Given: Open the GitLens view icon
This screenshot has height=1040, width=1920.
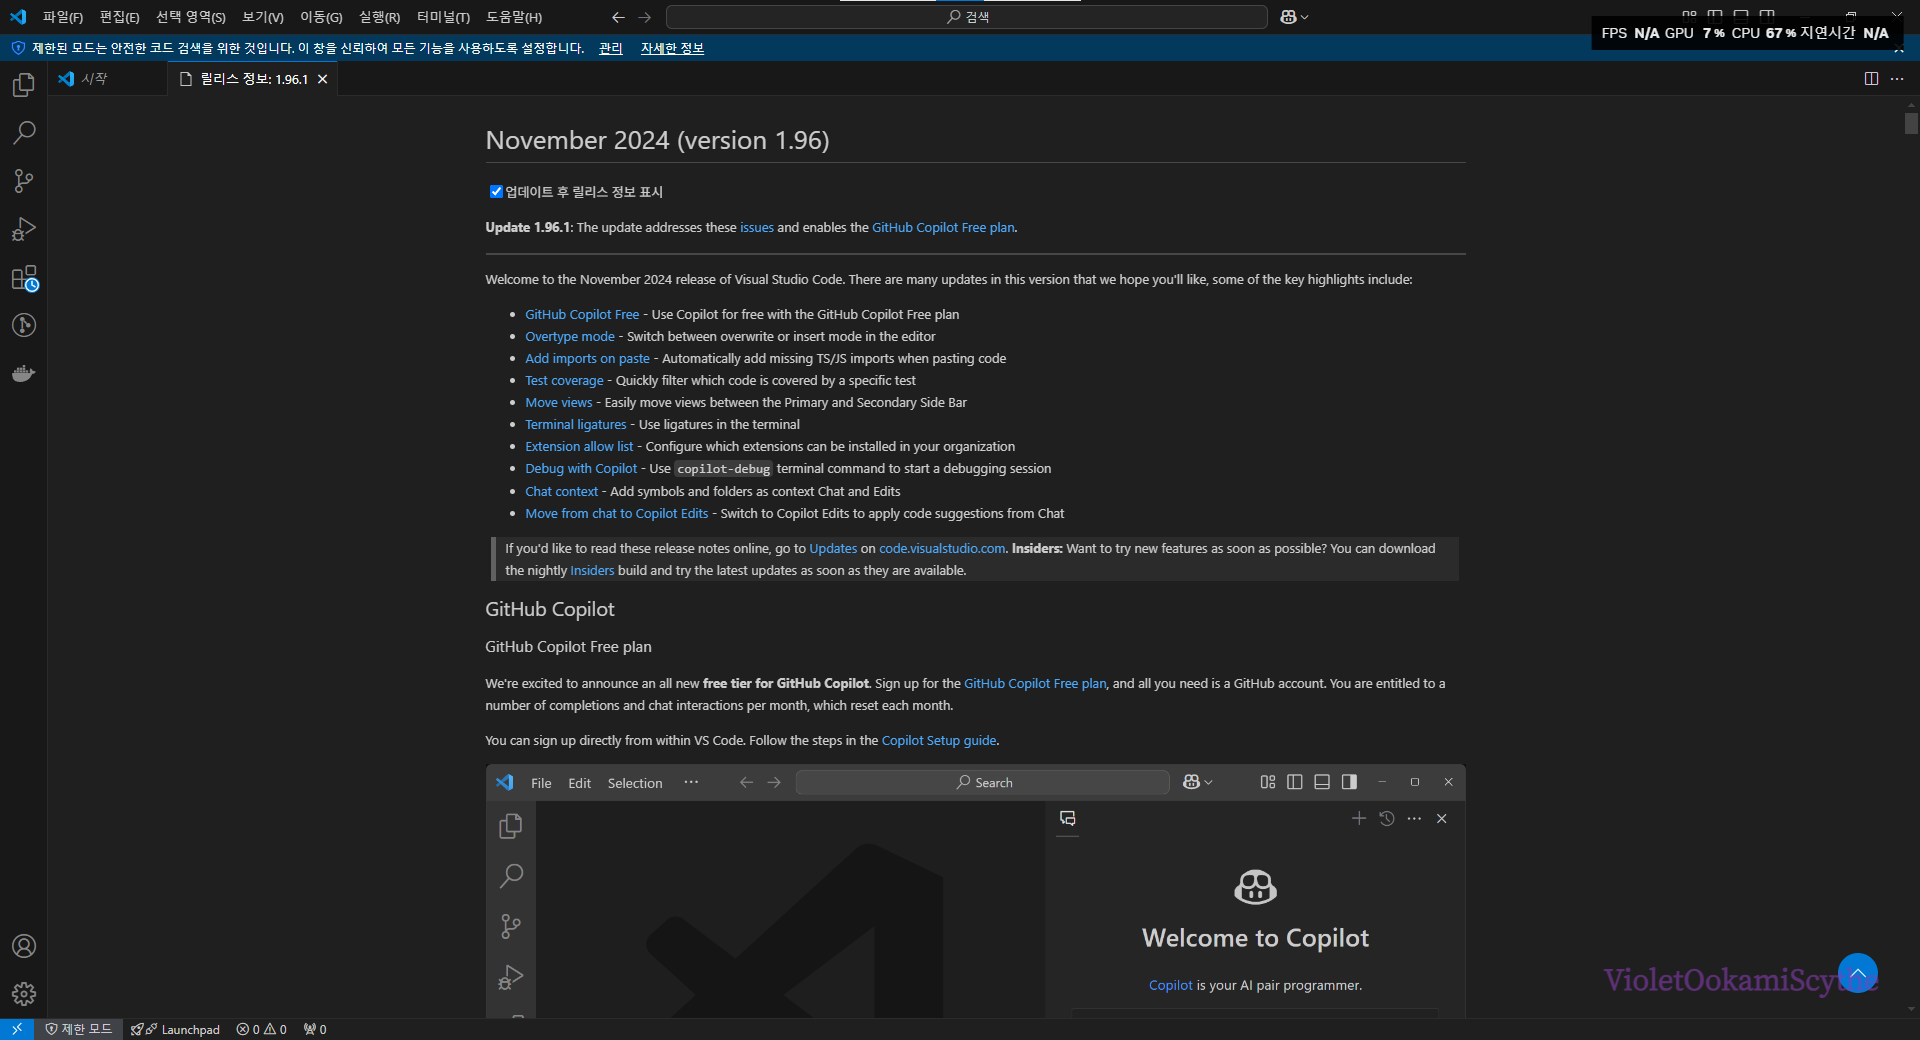Looking at the screenshot, I should 24,325.
